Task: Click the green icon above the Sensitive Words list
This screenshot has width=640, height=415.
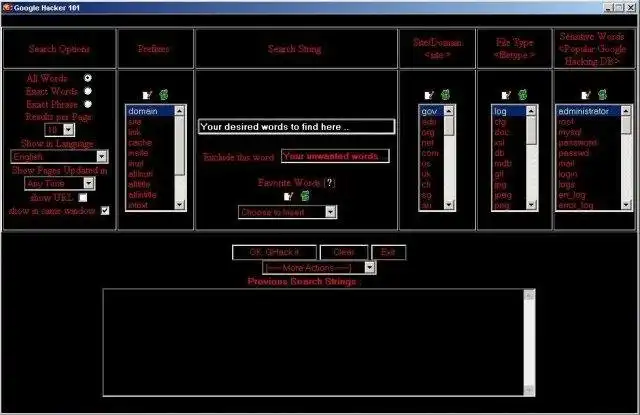Action: pos(602,95)
